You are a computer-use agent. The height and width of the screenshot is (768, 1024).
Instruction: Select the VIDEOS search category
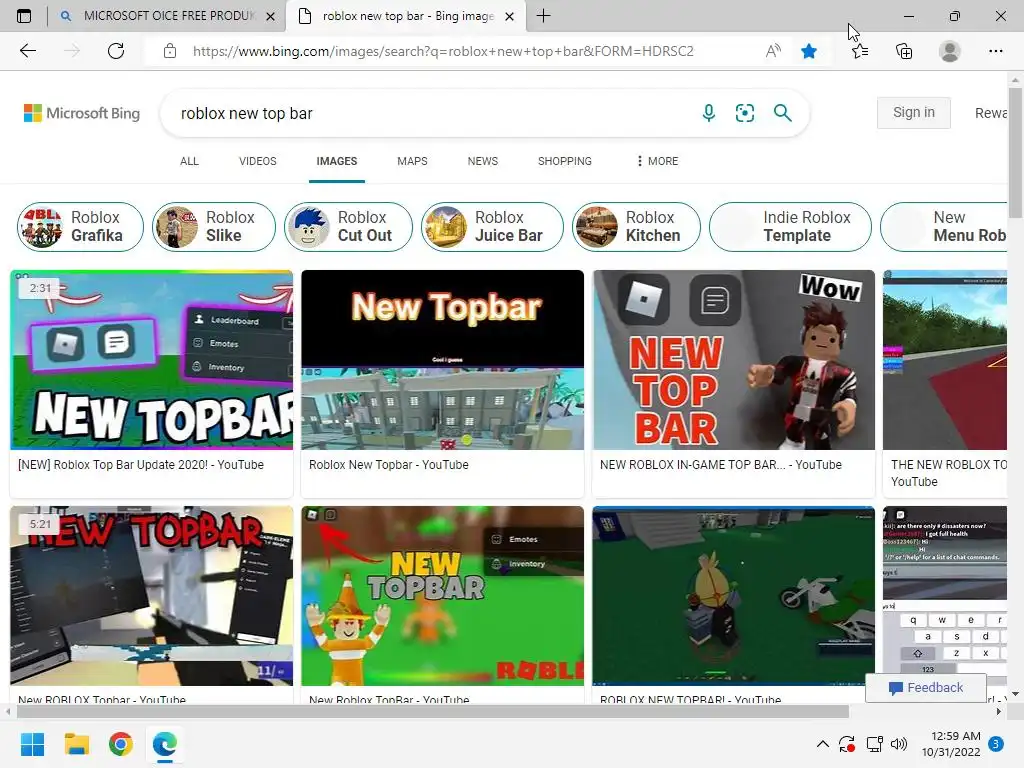[x=257, y=161]
